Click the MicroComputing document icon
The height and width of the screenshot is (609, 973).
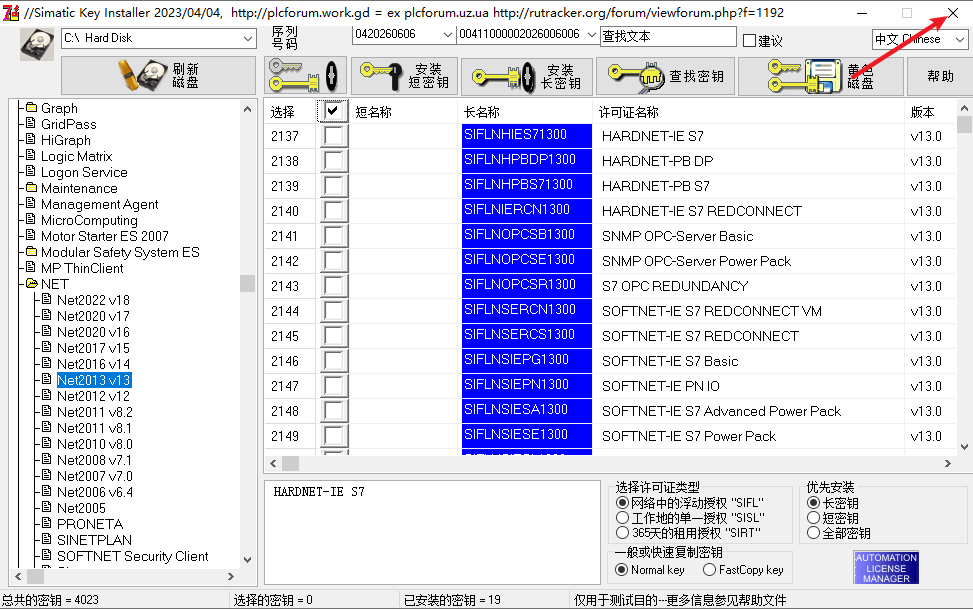point(30,219)
